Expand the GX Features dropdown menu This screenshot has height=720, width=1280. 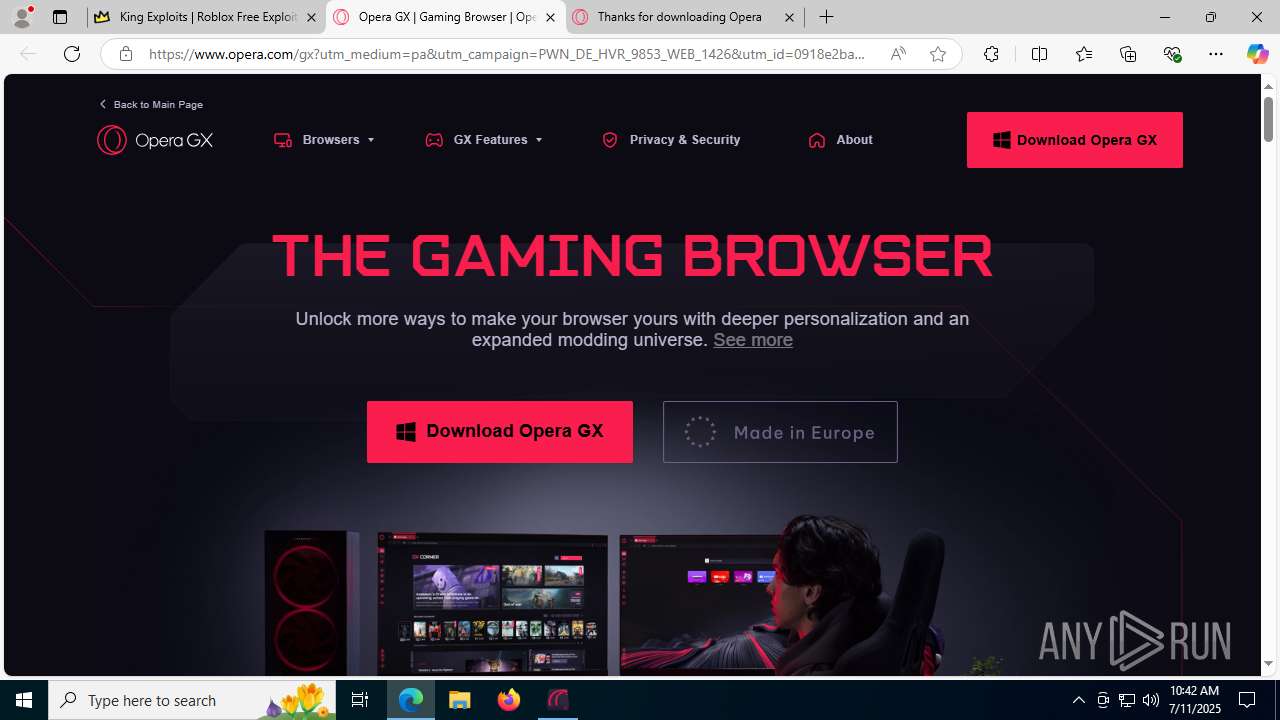484,140
